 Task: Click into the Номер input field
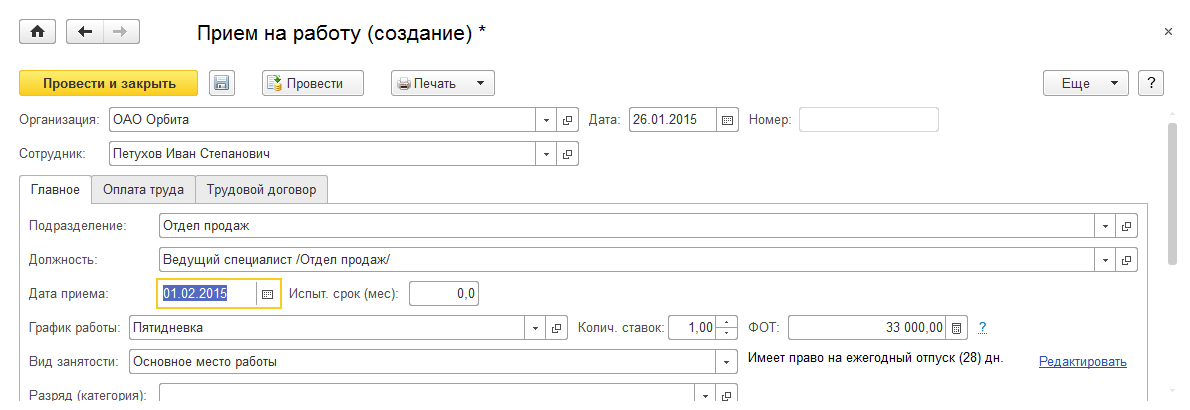coord(868,120)
